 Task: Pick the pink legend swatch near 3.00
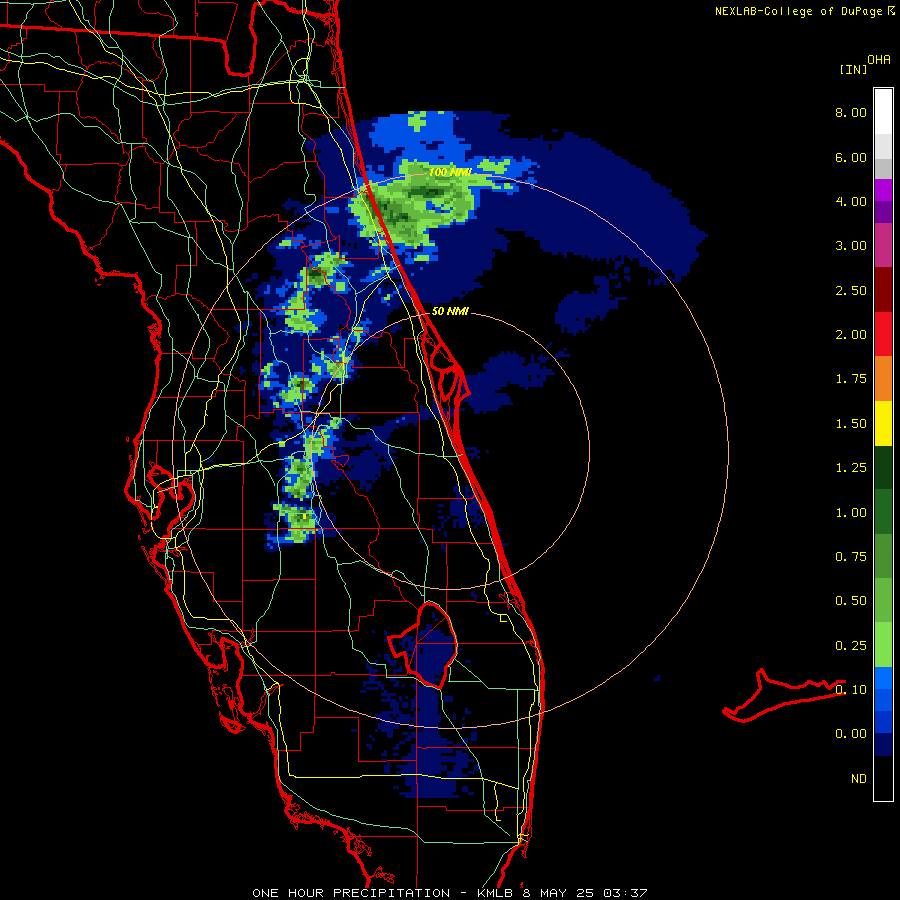883,245
